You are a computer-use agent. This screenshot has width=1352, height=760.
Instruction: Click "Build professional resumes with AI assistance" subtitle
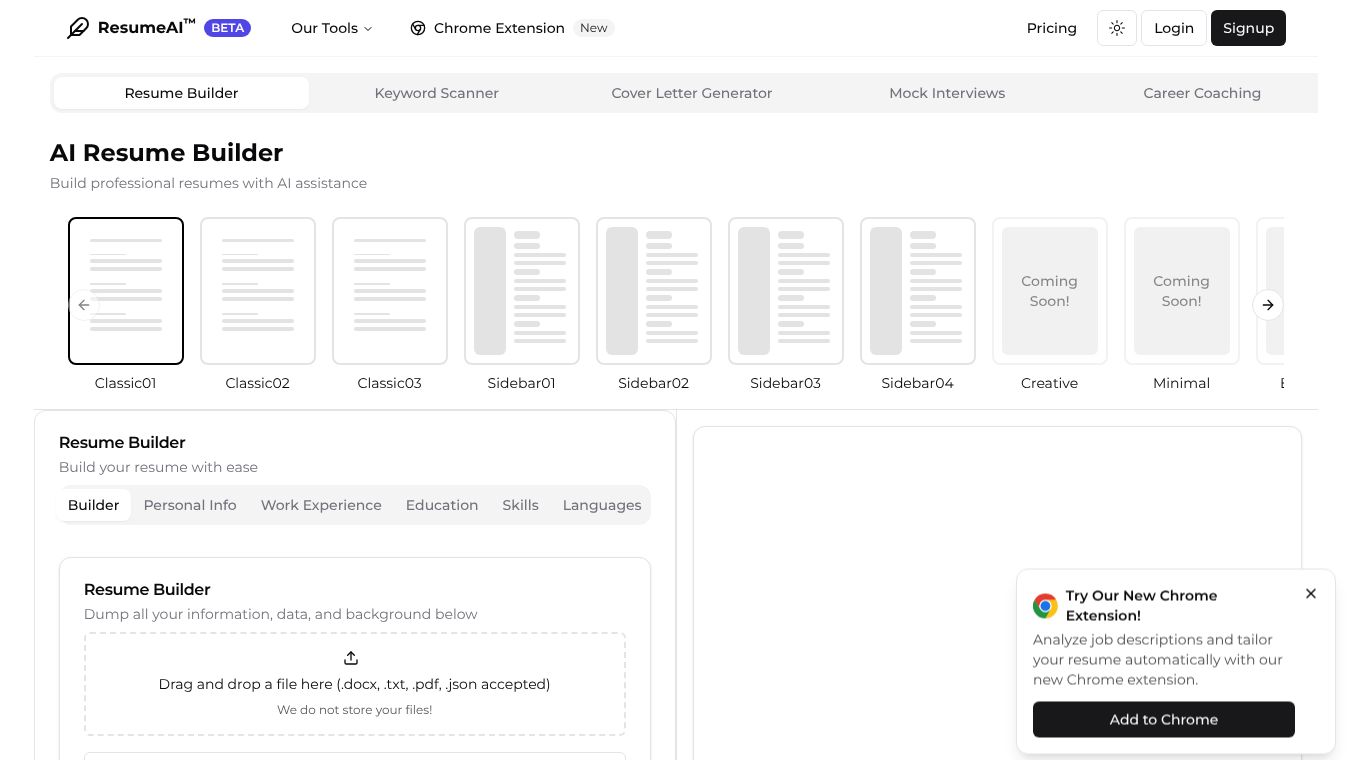pyautogui.click(x=208, y=183)
